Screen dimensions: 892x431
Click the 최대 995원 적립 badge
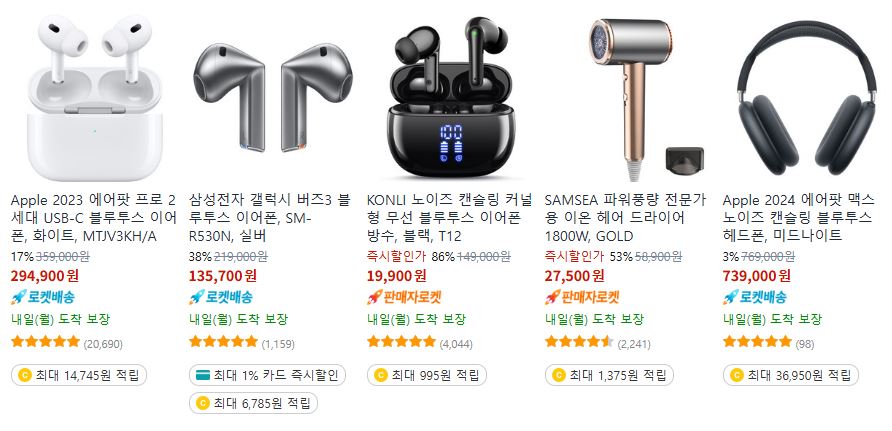point(427,375)
